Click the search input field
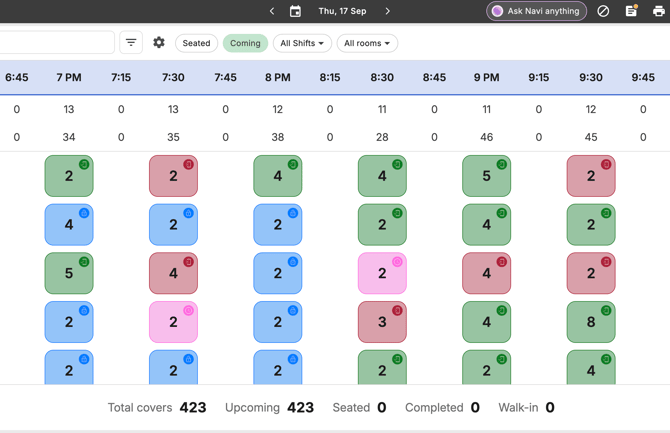 [x=56, y=42]
